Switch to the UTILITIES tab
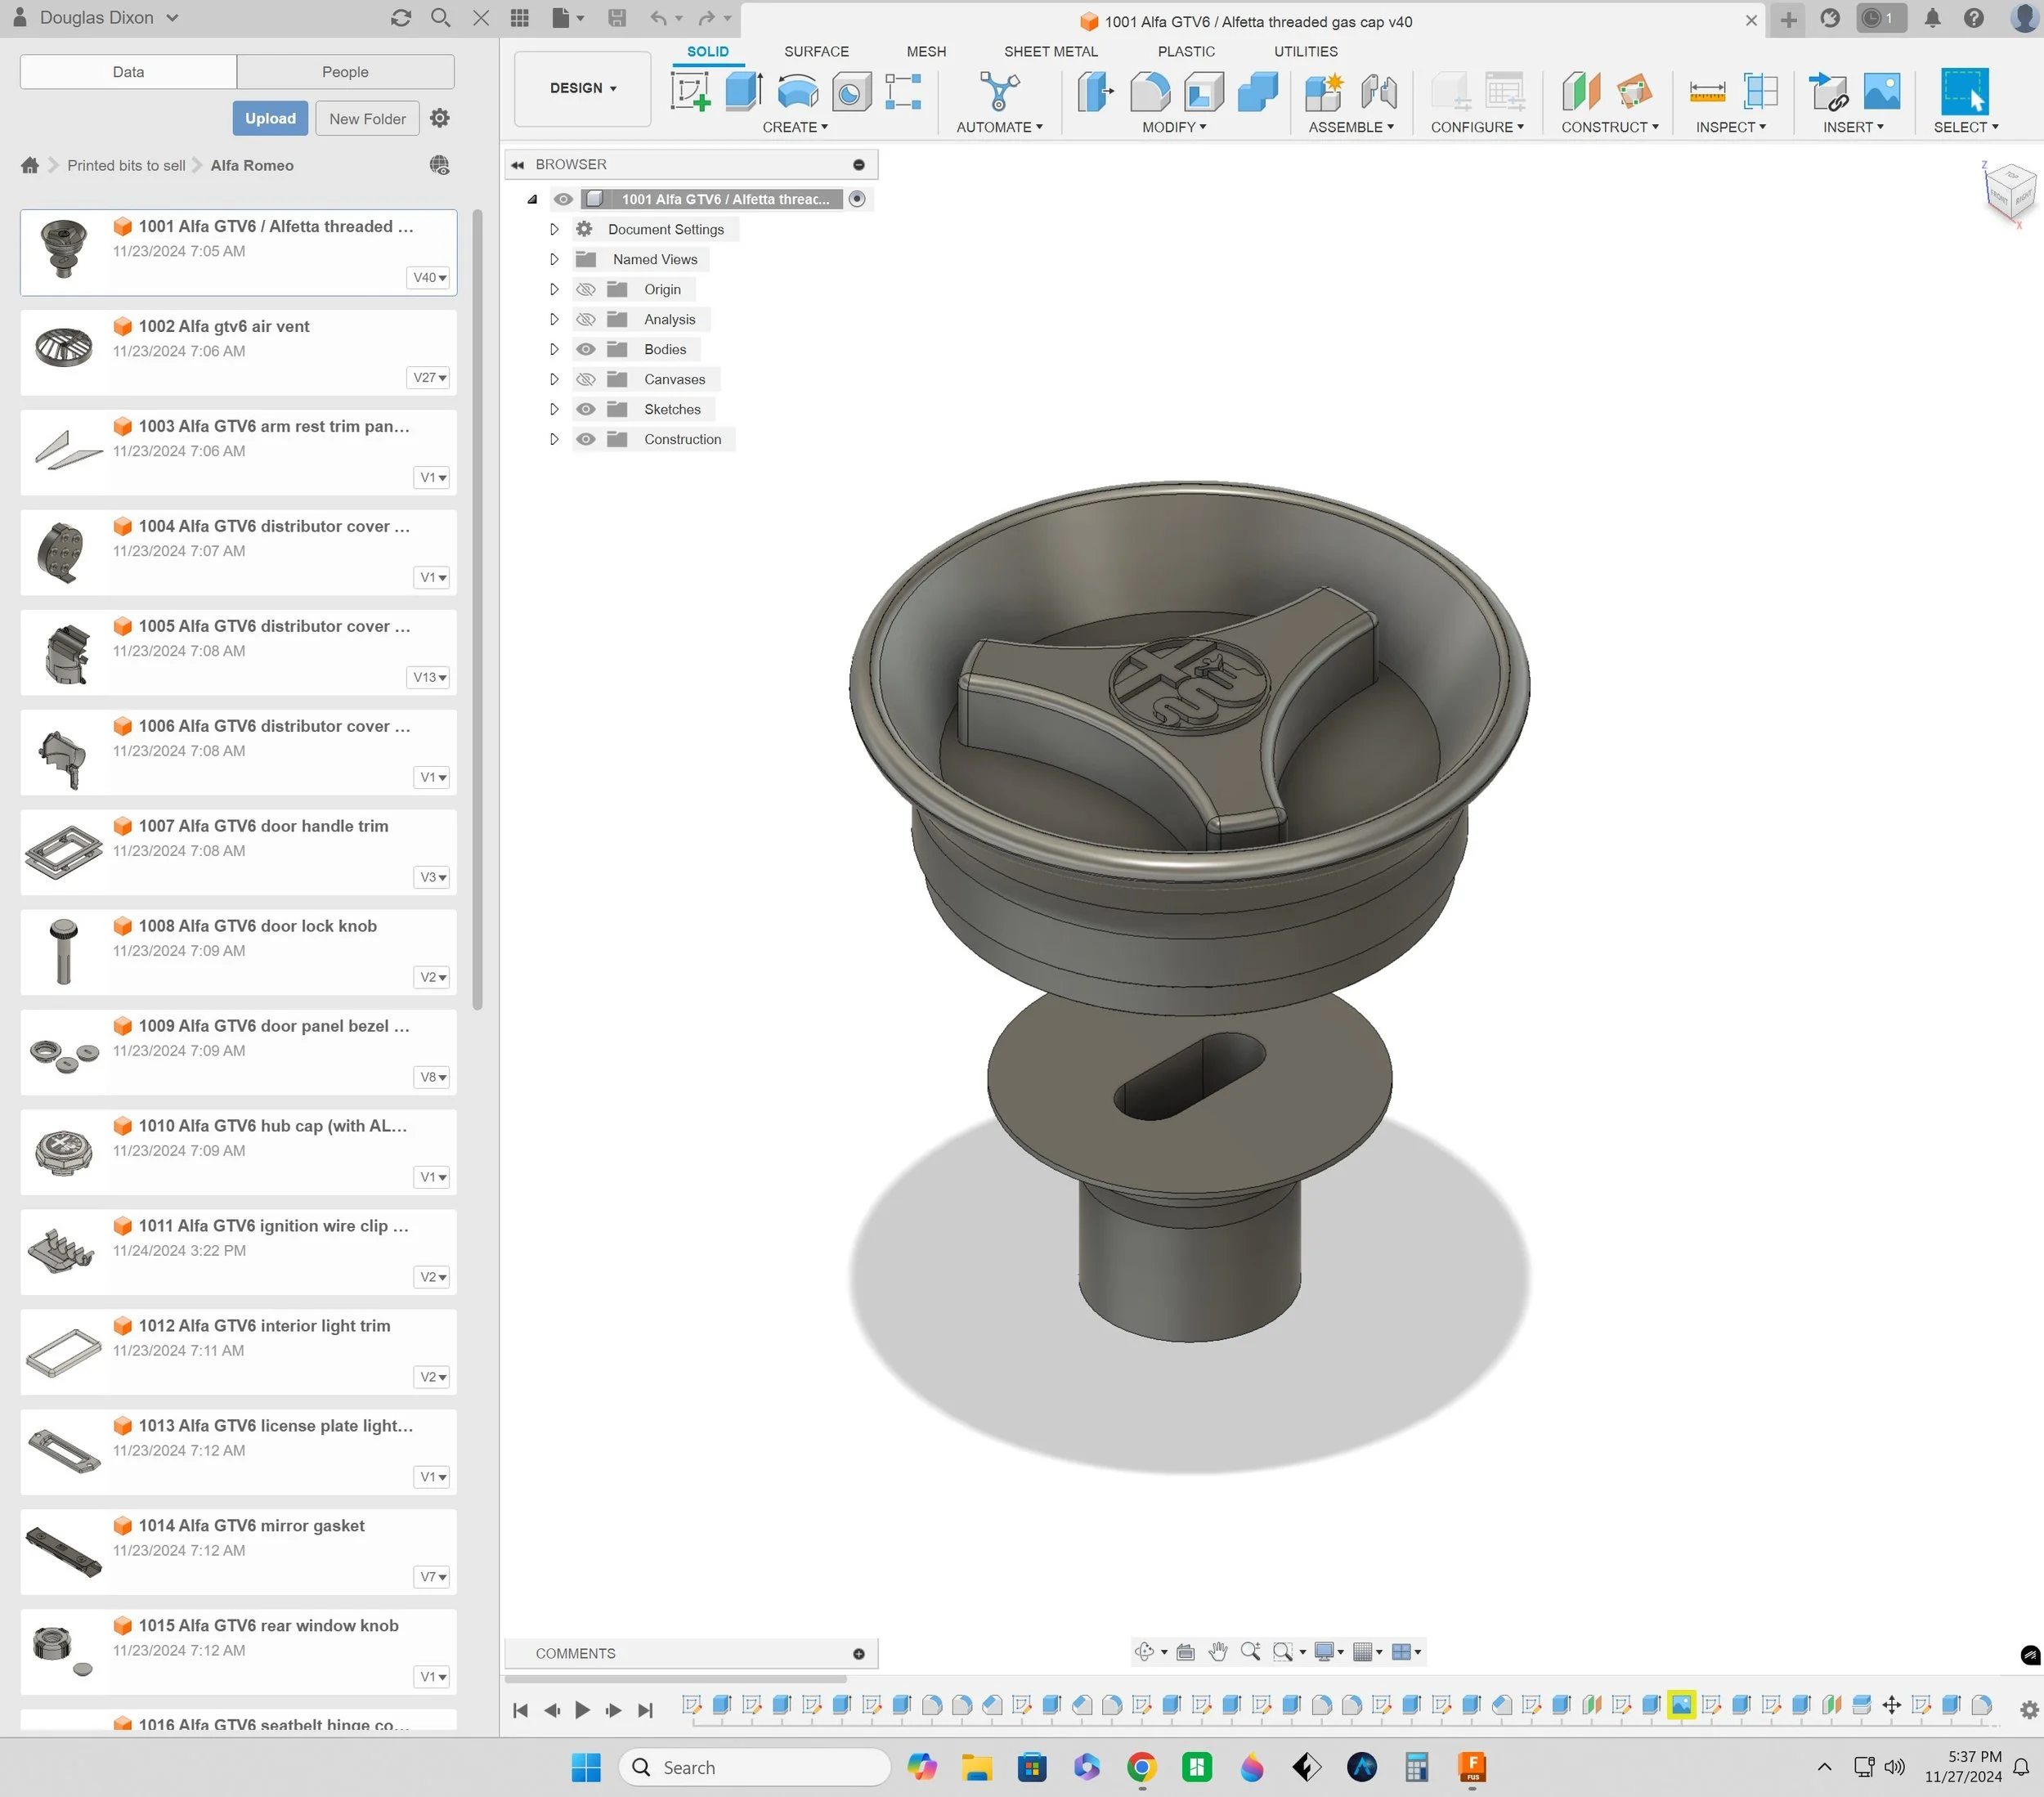 (x=1305, y=51)
